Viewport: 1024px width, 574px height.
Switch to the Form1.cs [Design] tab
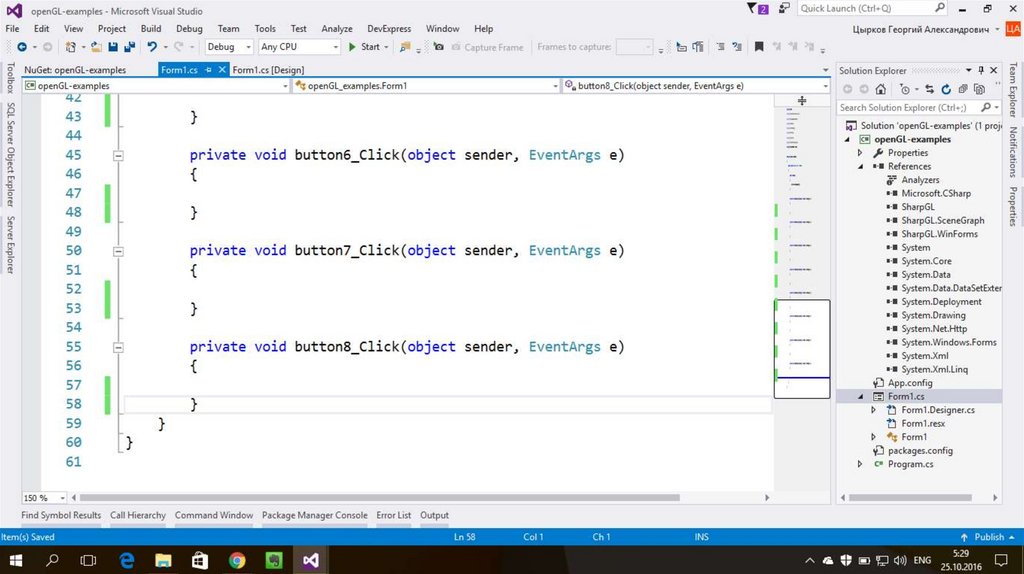[268, 70]
